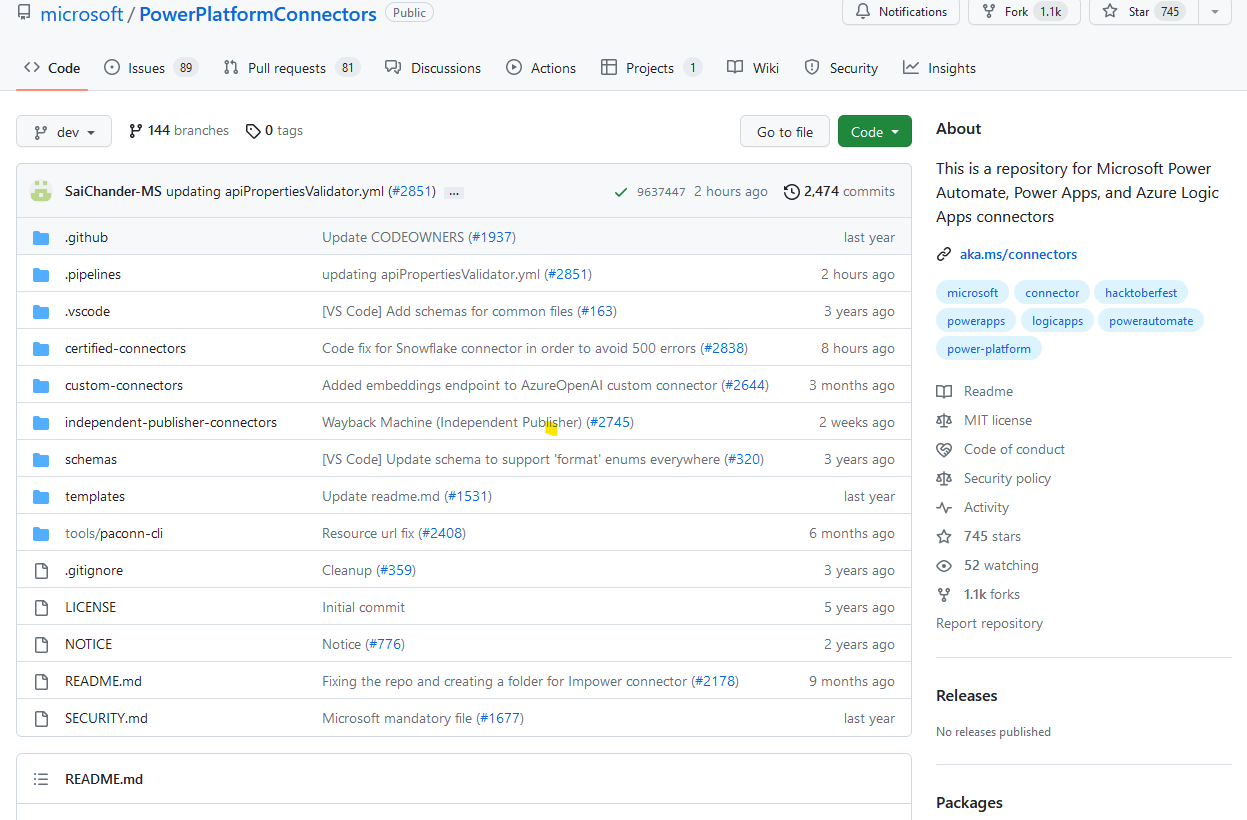
Task: Open the Star list dropdown arrow
Action: pos(1214,12)
